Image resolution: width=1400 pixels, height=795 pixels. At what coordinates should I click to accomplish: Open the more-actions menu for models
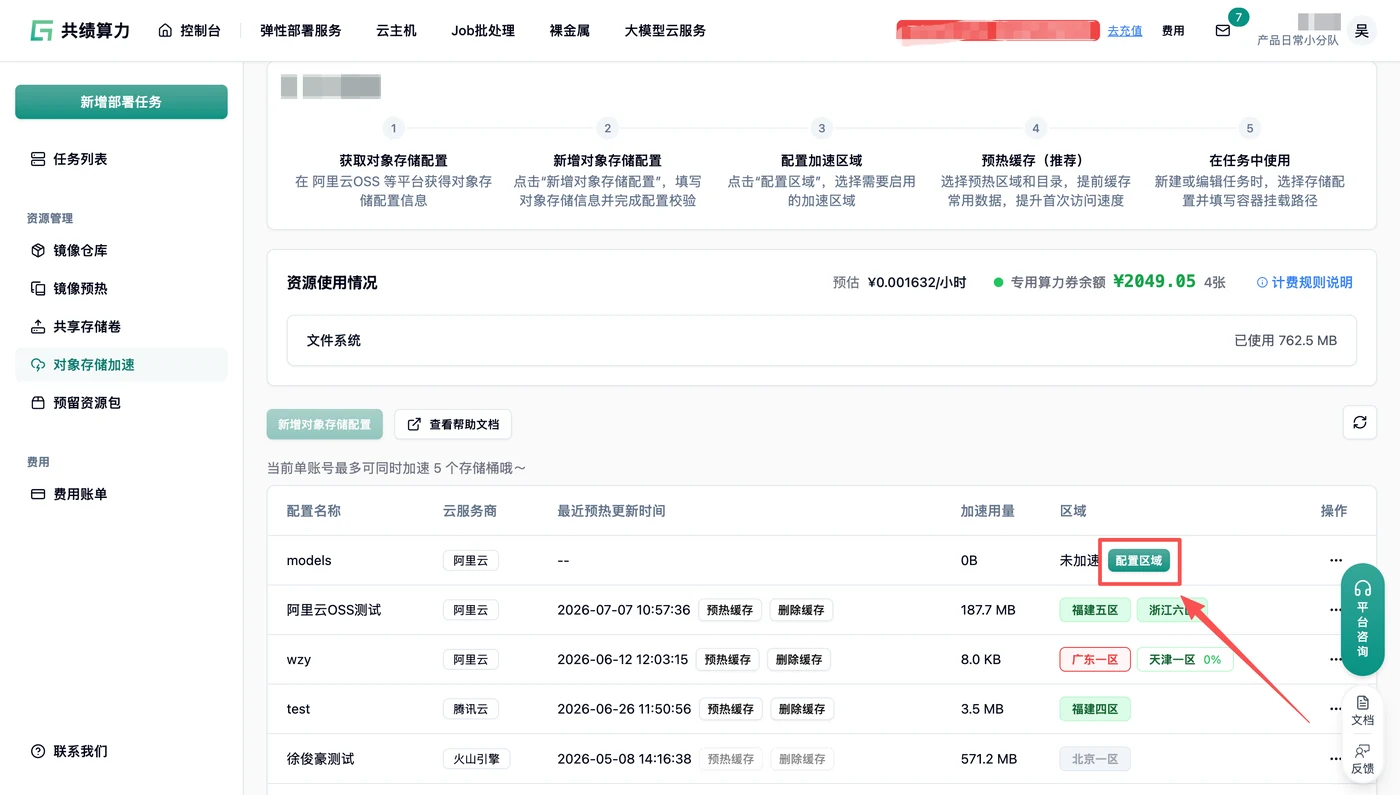(1336, 561)
